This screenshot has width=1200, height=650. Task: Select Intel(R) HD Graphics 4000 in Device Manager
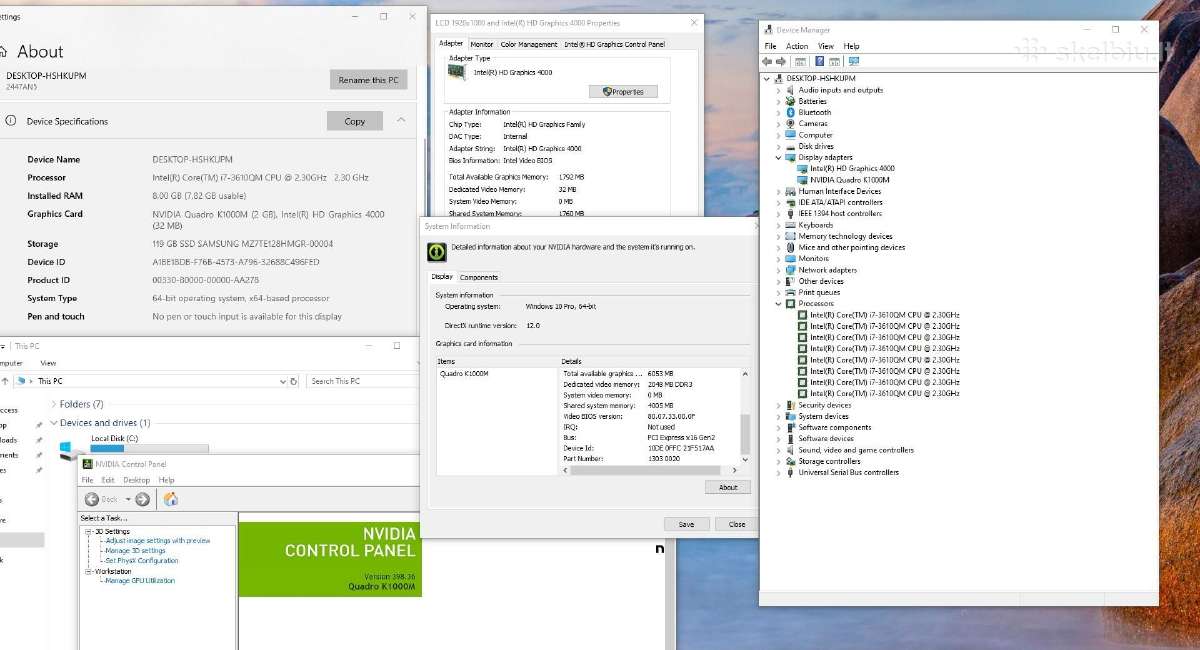852,168
